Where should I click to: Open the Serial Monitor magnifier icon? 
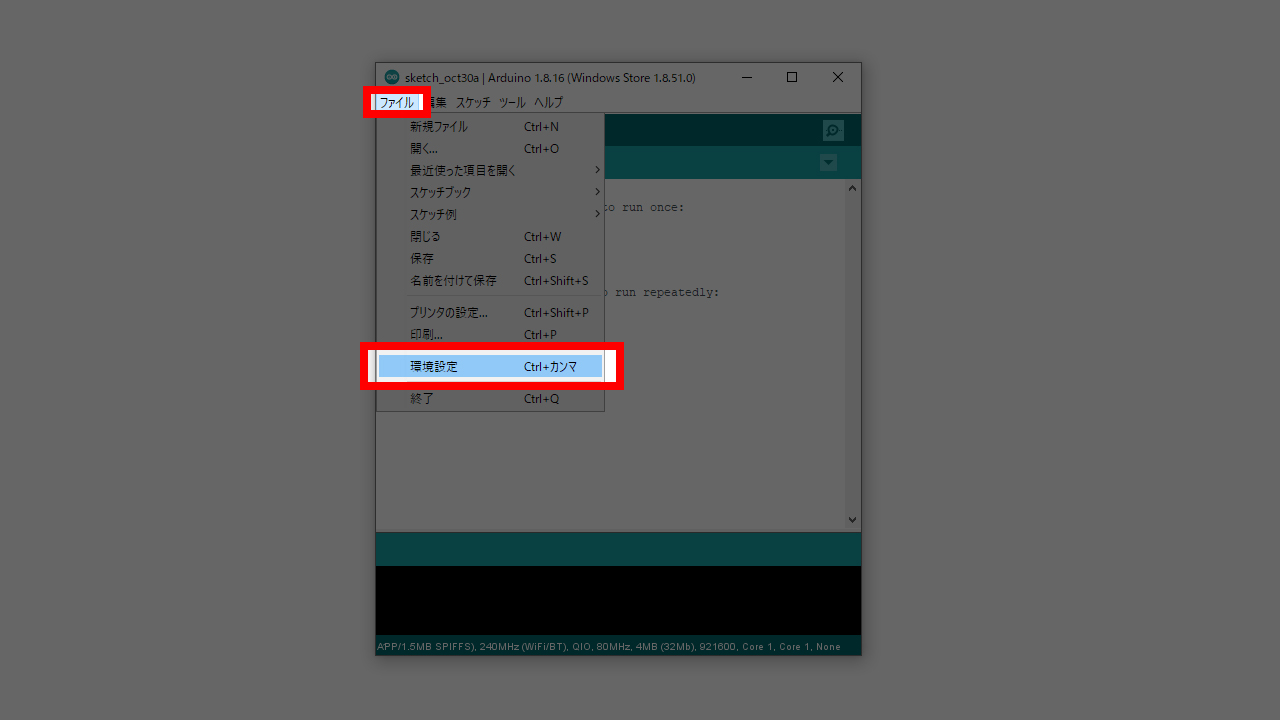tap(833, 131)
